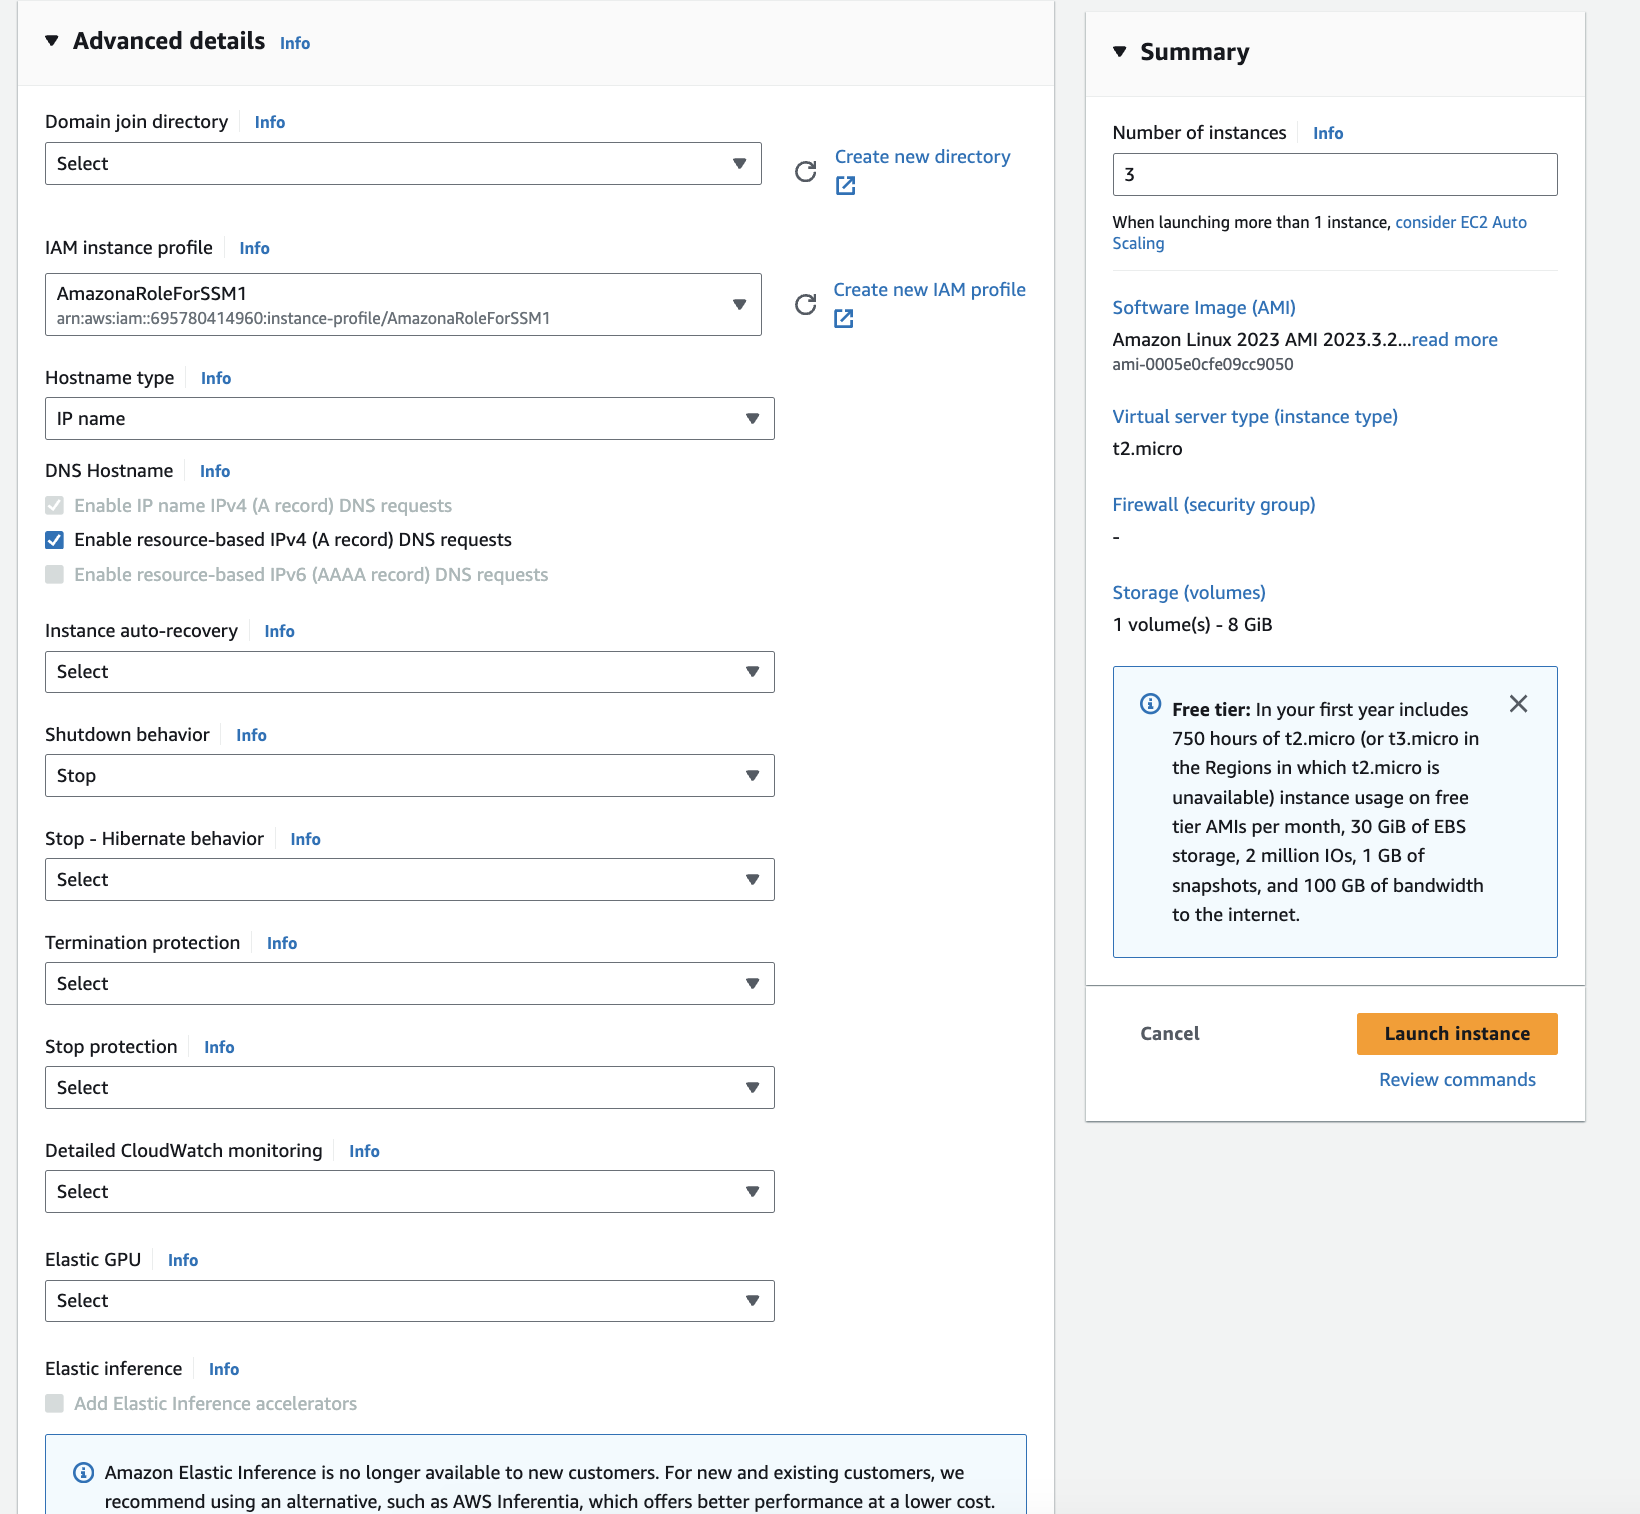Open Info link beside Elastic GPU

(183, 1261)
